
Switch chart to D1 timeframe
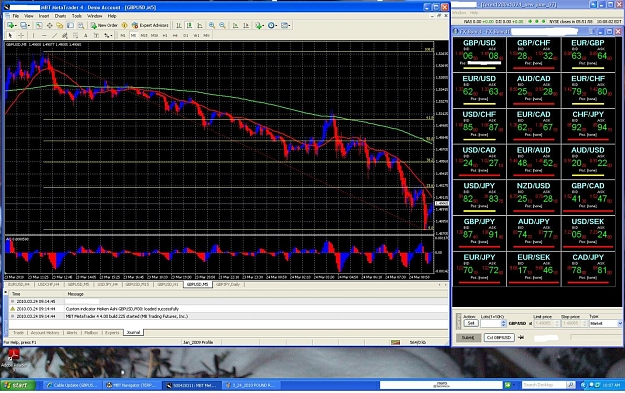point(186,35)
